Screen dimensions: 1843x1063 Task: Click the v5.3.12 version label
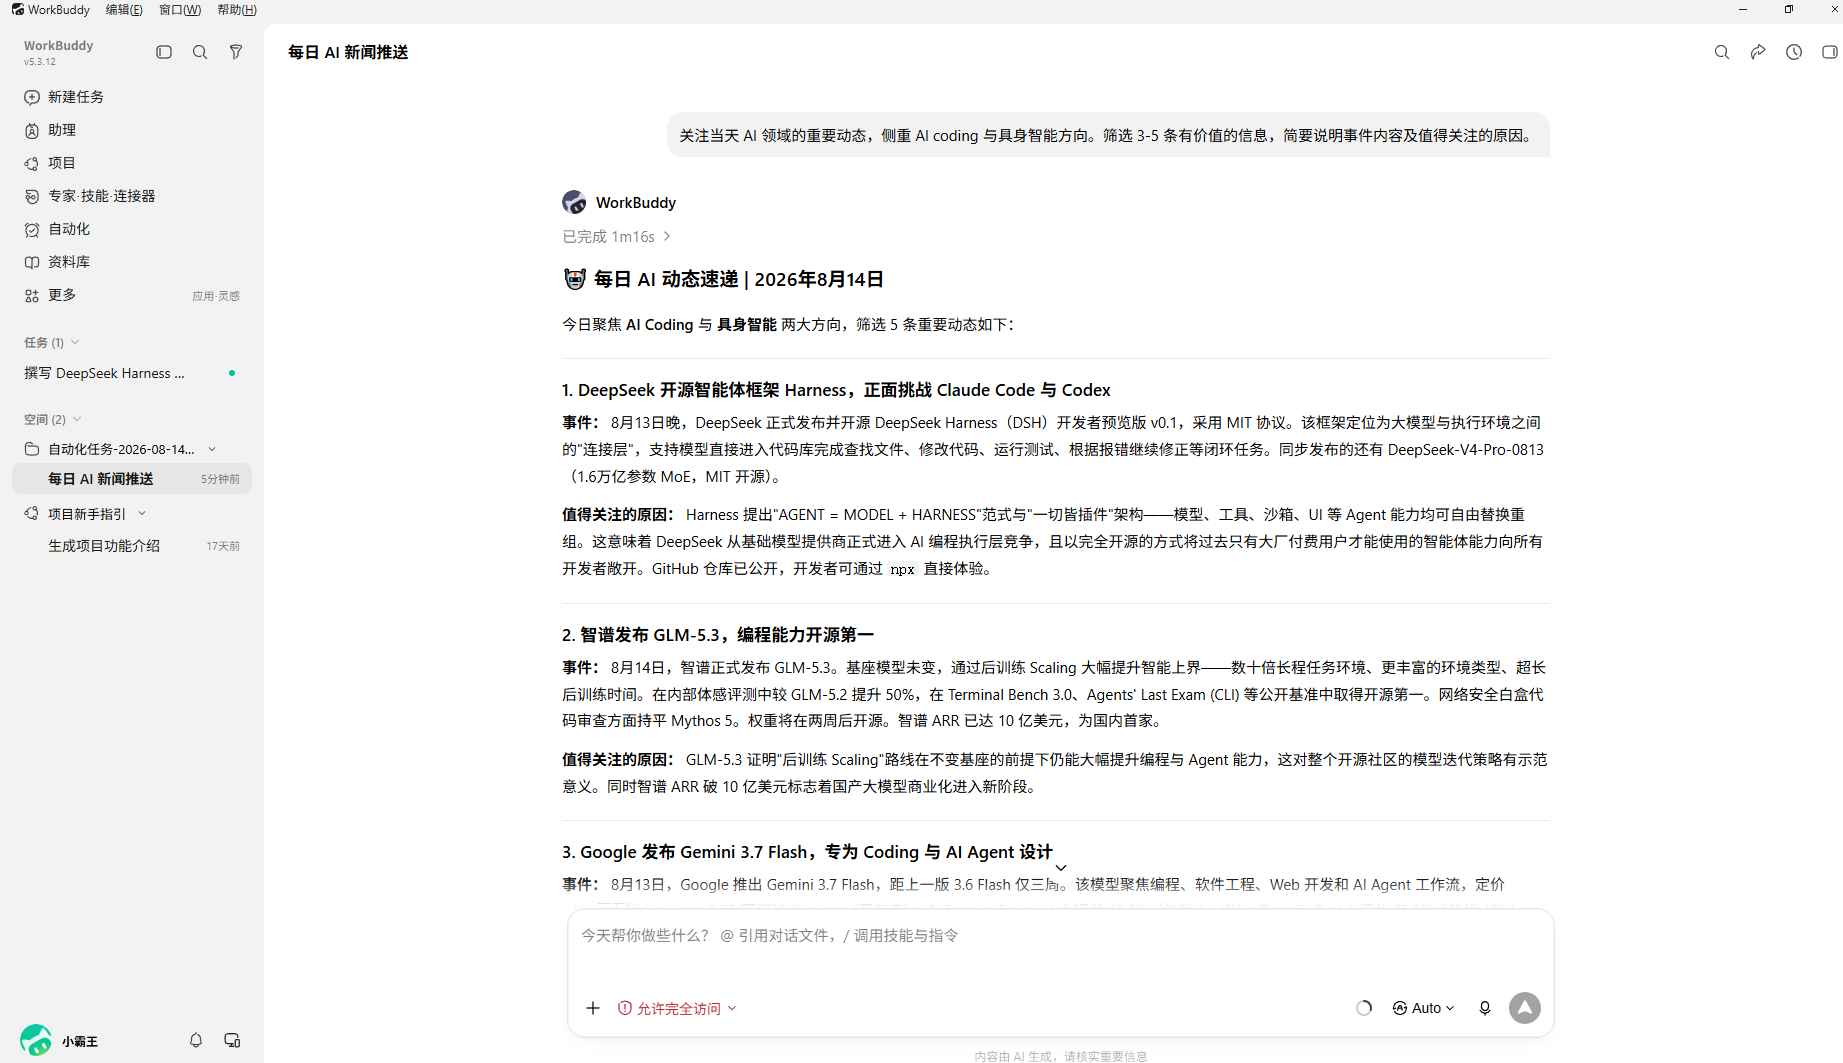[x=40, y=62]
